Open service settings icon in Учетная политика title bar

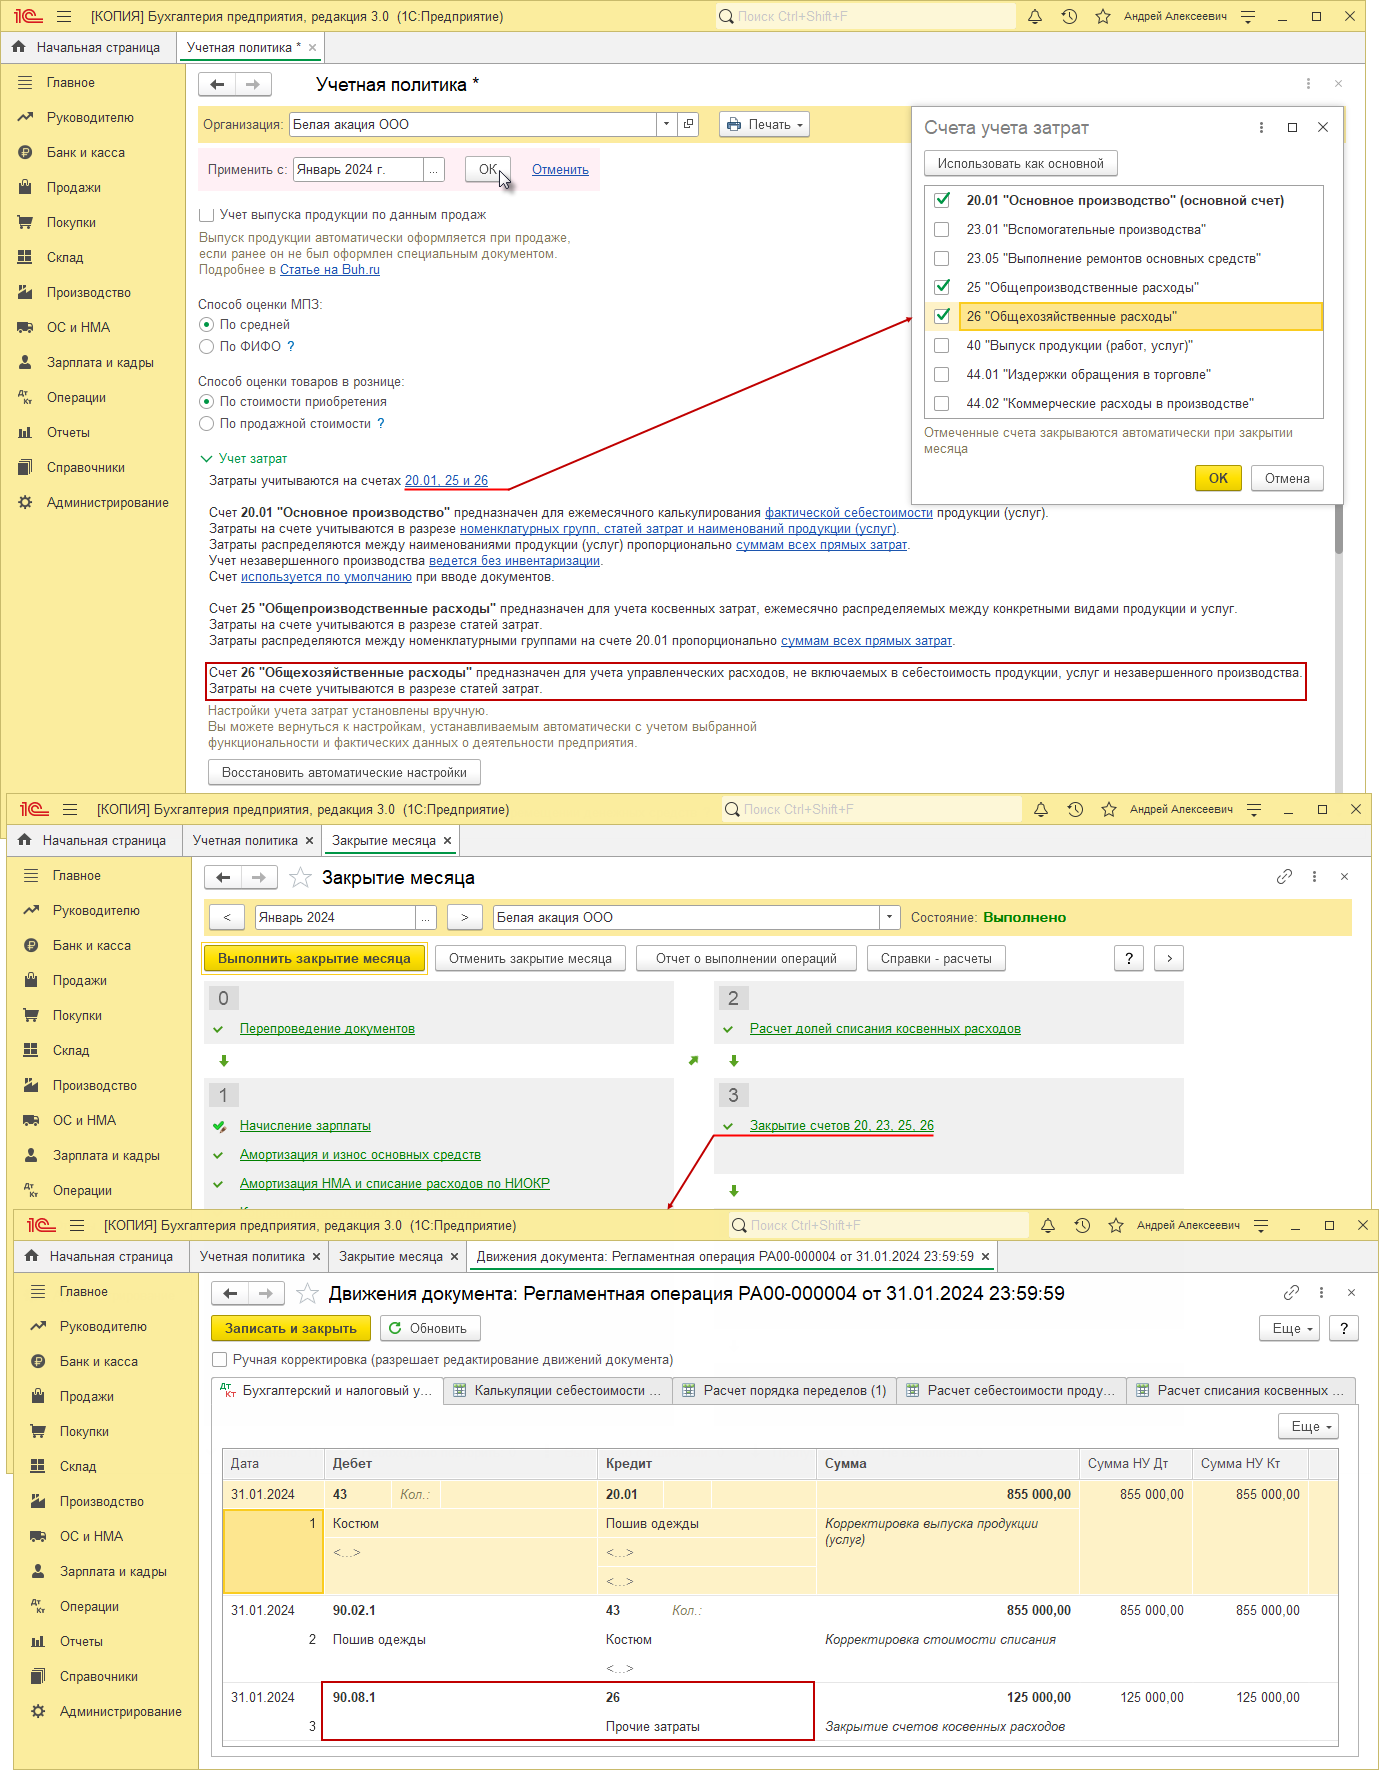(x=1248, y=17)
